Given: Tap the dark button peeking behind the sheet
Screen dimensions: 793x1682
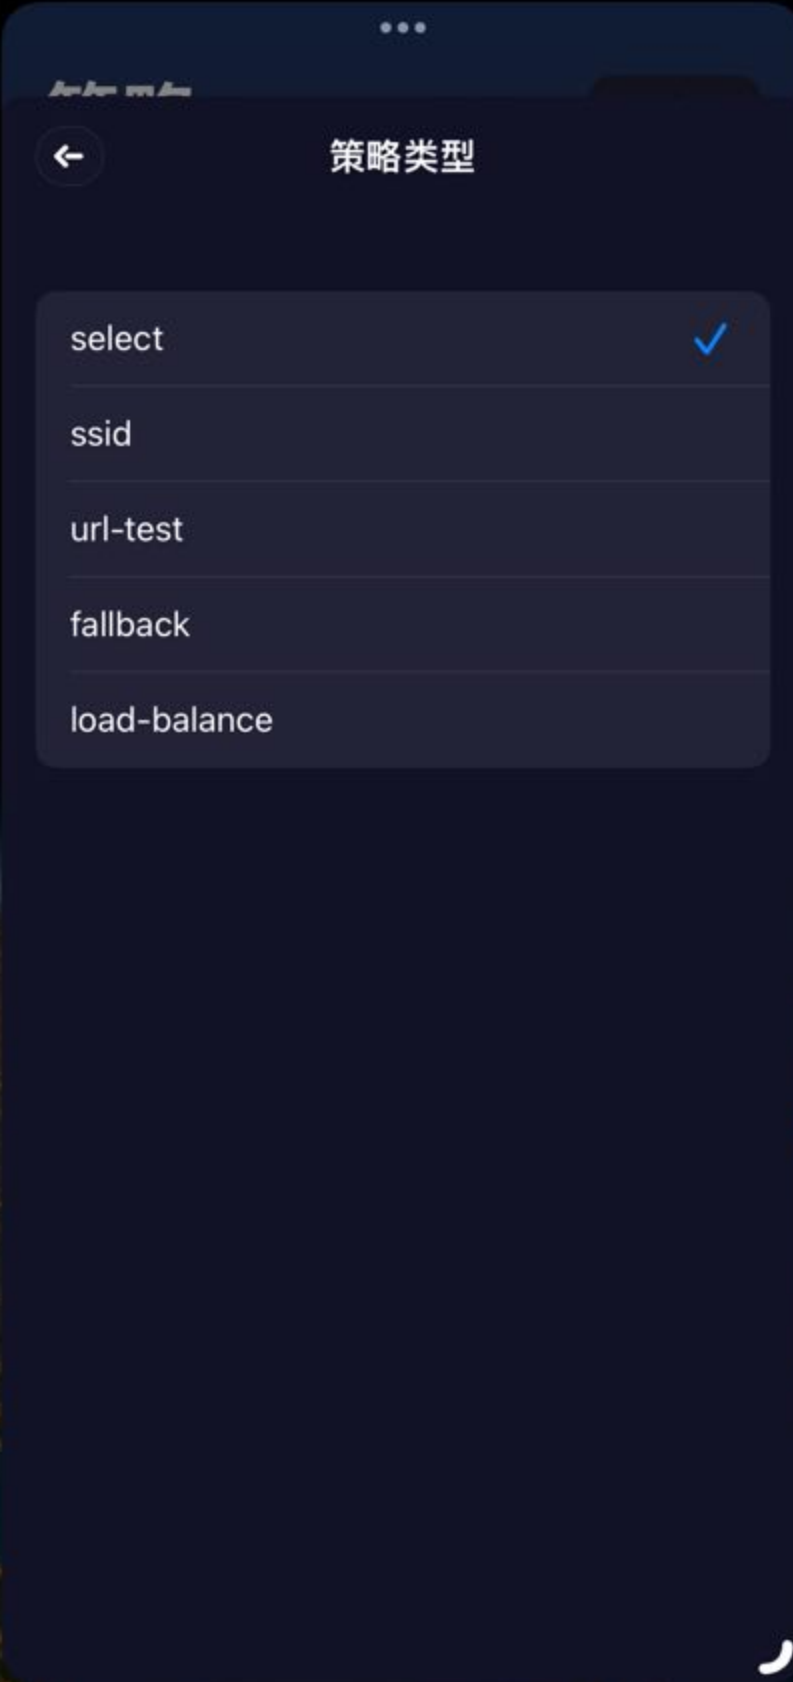Looking at the screenshot, I should pos(674,86).
